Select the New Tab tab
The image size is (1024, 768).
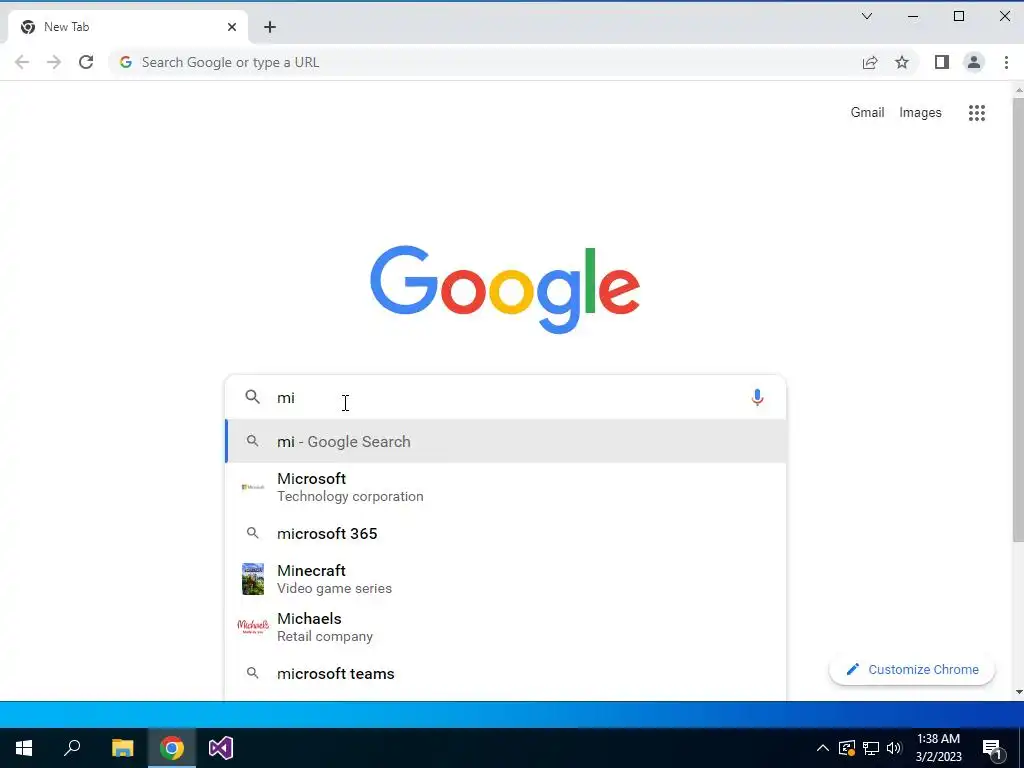pyautogui.click(x=127, y=27)
